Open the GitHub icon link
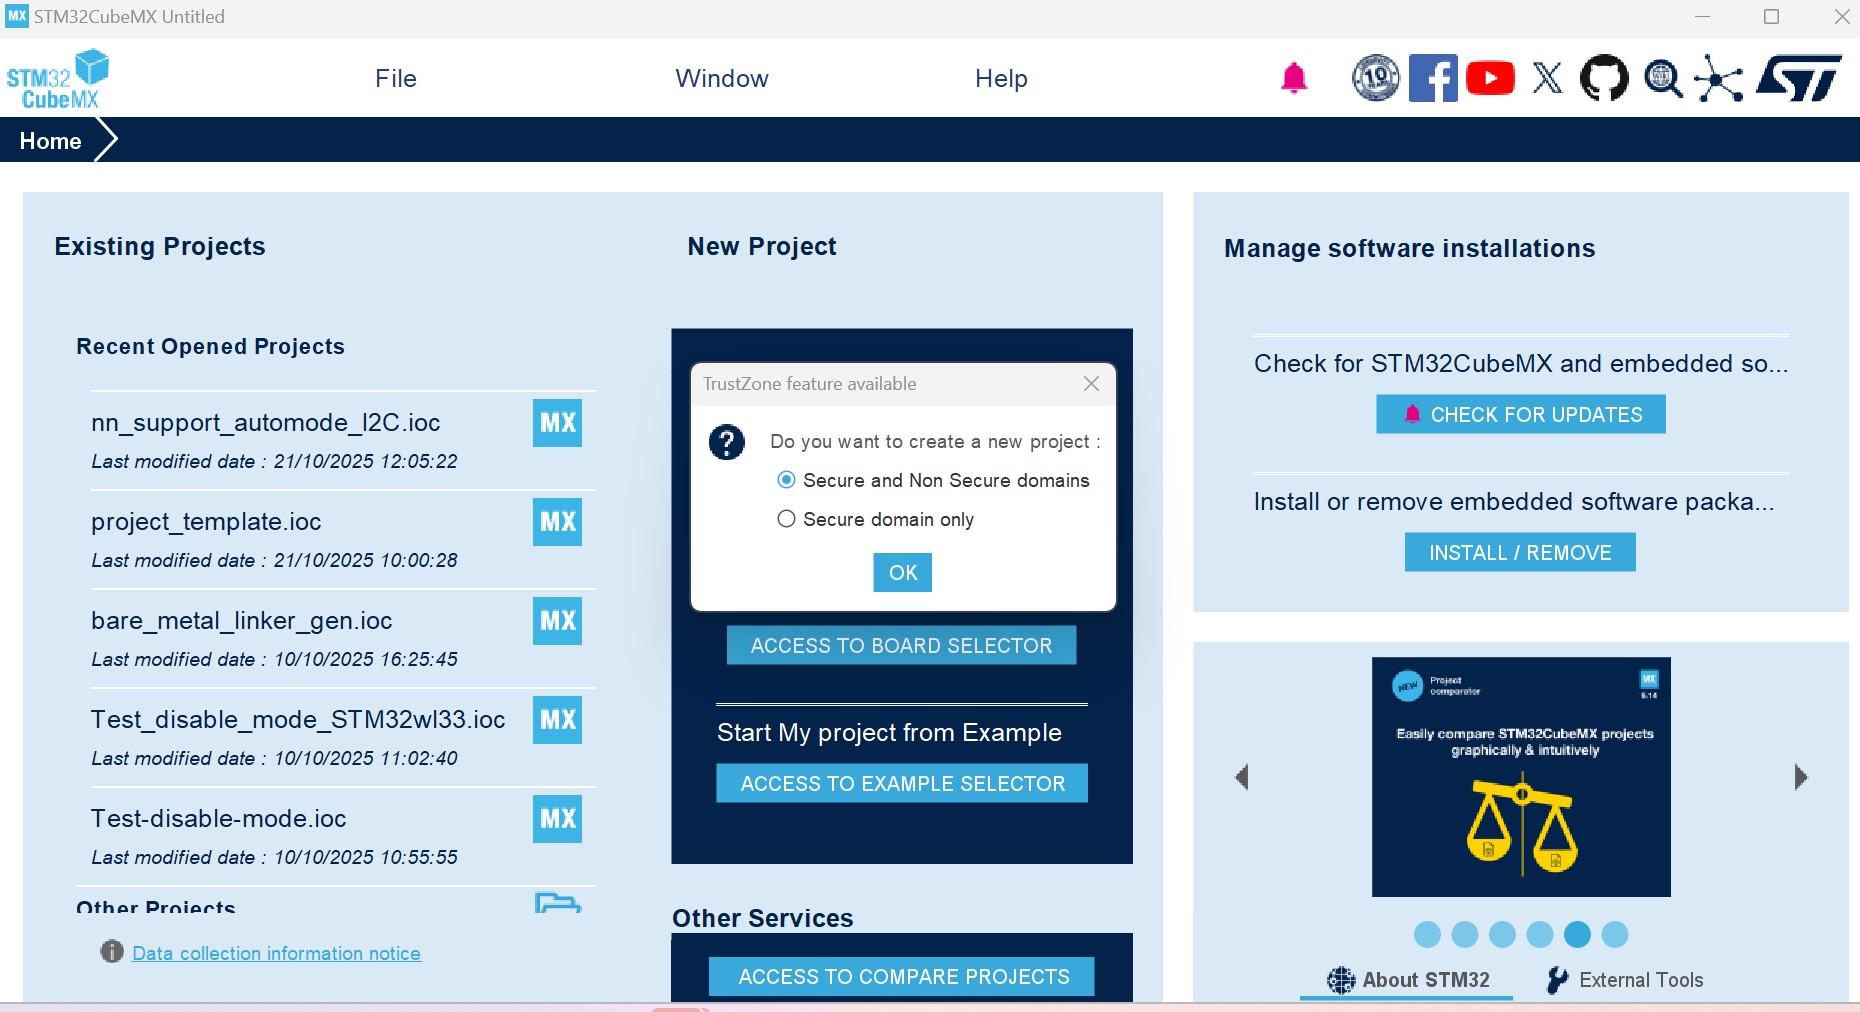Image resolution: width=1860 pixels, height=1012 pixels. click(x=1604, y=78)
